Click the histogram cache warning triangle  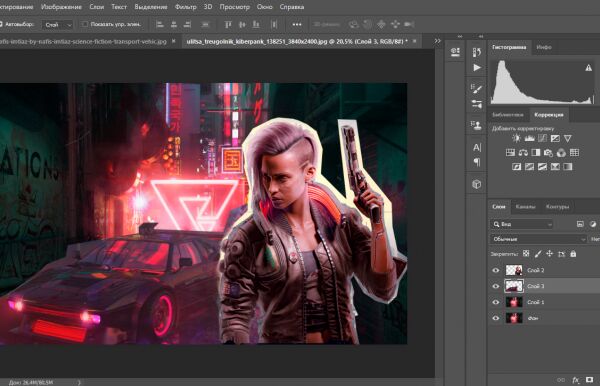(x=589, y=68)
